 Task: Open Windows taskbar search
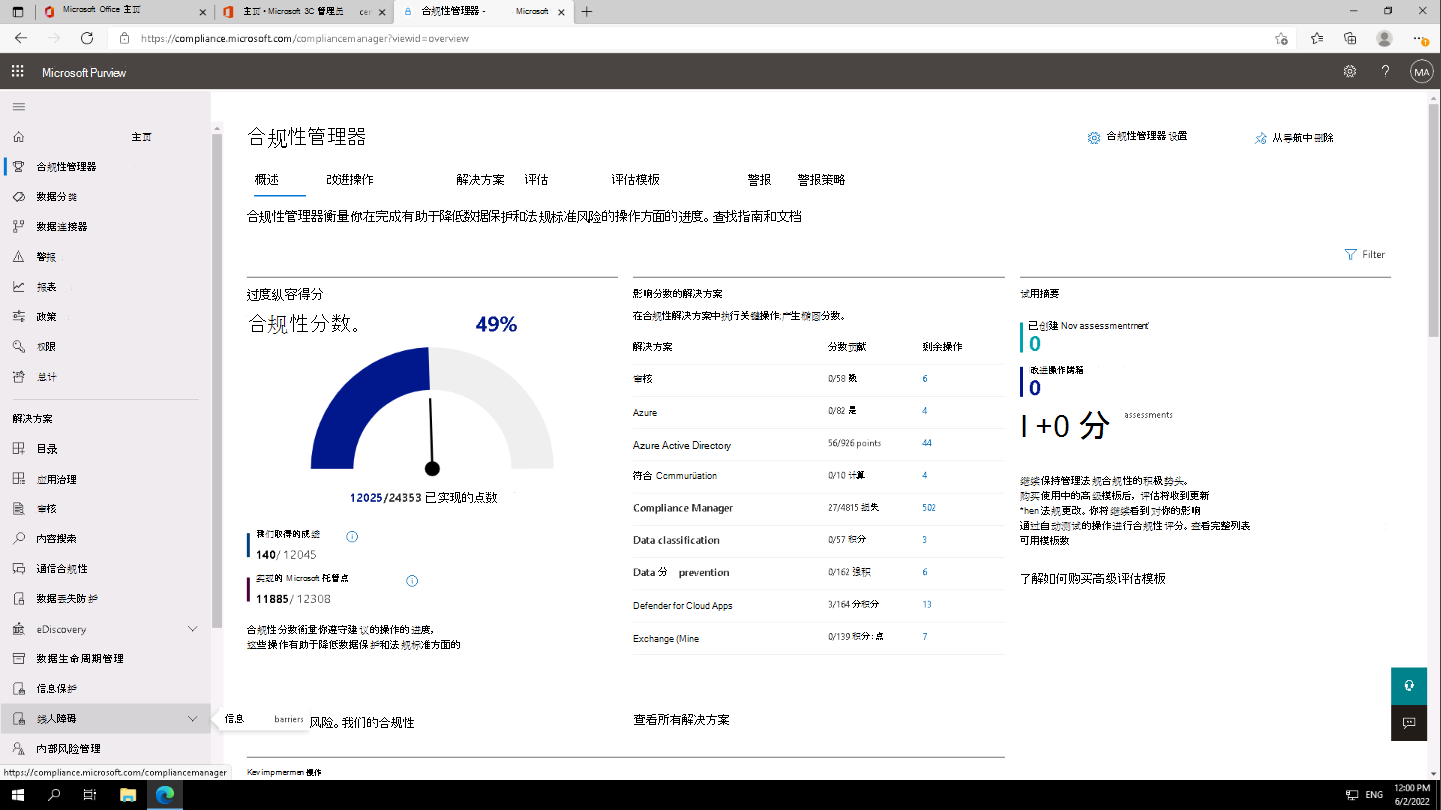click(54, 795)
